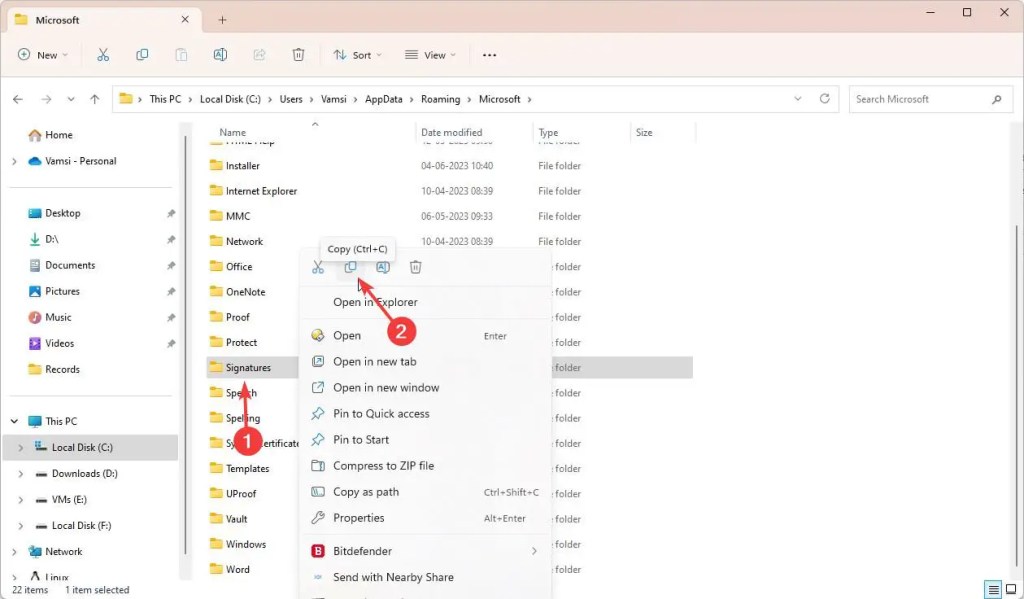Expand address bar history dropdown
Viewport: 1024px width, 599px height.
[x=797, y=99]
